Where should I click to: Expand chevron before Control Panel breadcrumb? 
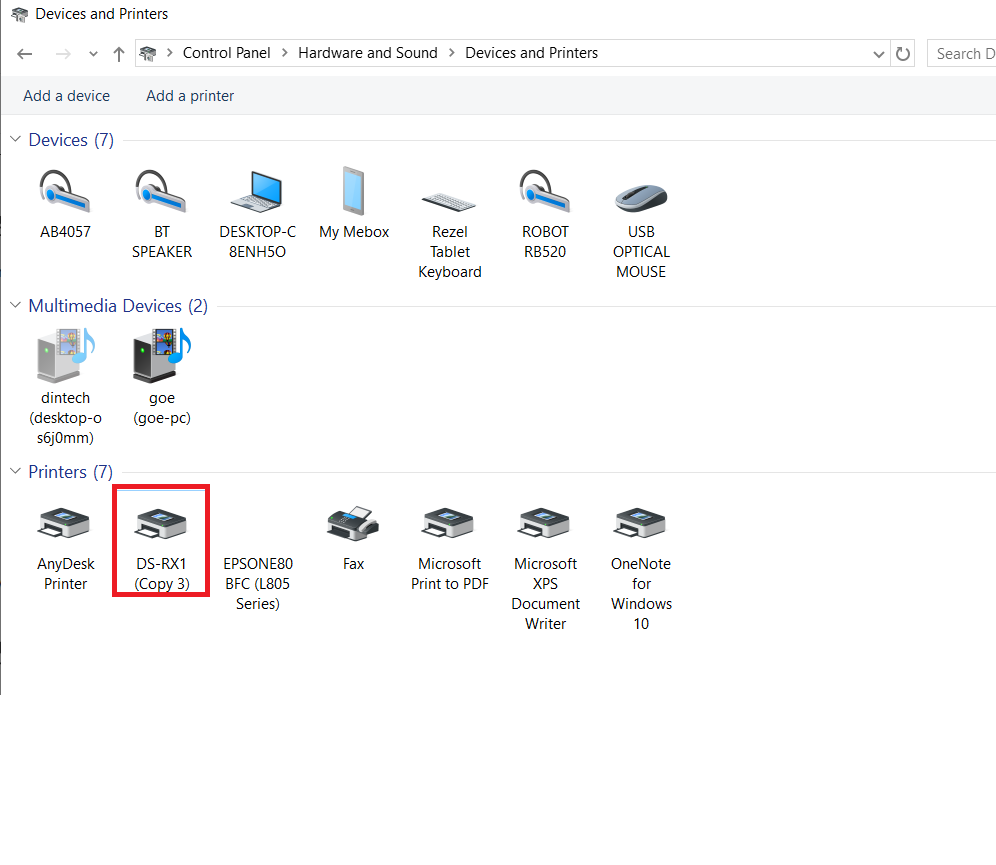[x=170, y=53]
